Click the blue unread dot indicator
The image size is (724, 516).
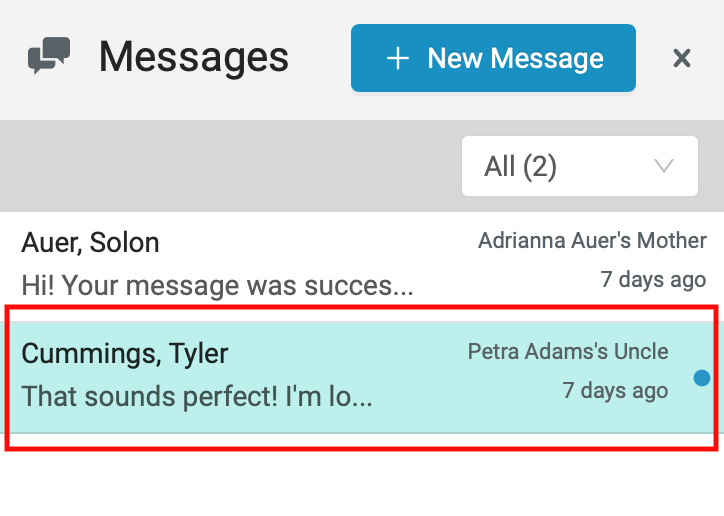[x=702, y=378]
